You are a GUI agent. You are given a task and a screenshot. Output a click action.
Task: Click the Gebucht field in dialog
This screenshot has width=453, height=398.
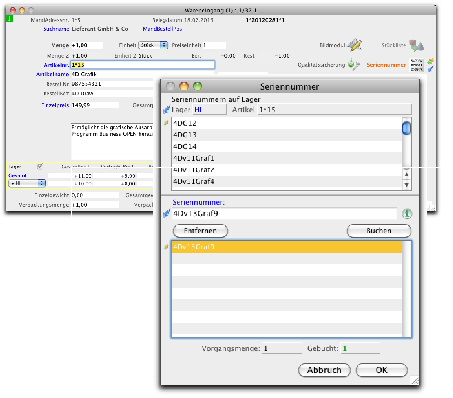360,348
